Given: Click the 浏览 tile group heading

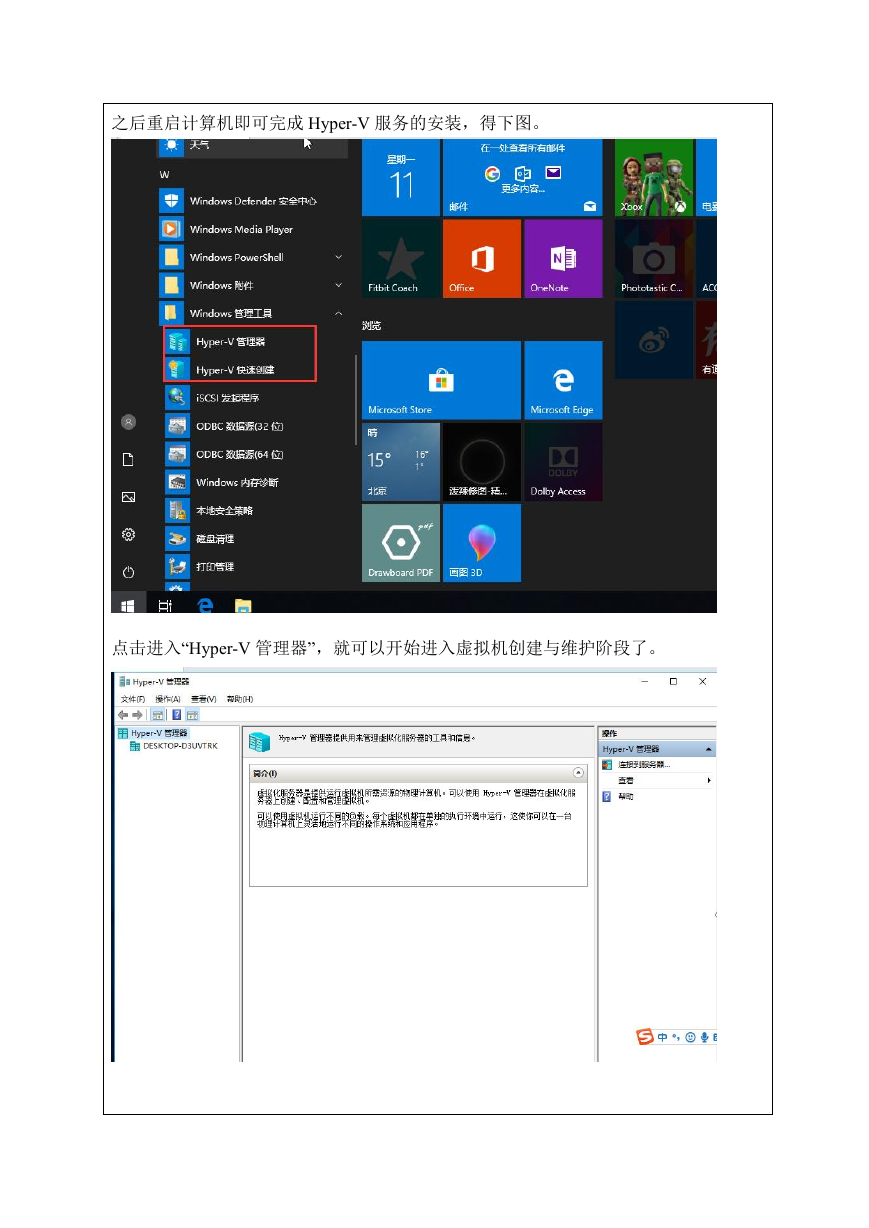Looking at the screenshot, I should click(371, 326).
